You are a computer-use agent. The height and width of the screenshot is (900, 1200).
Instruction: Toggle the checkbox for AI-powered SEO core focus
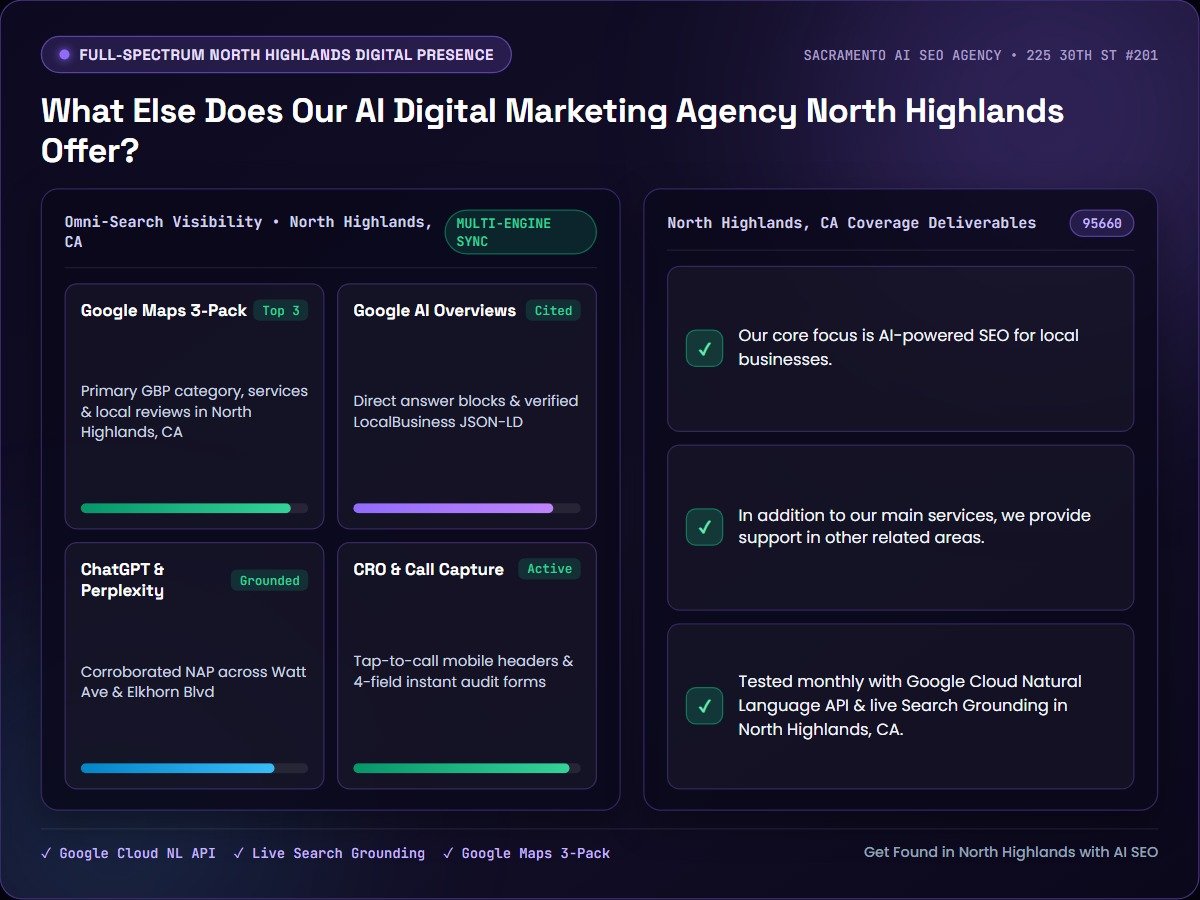(704, 348)
